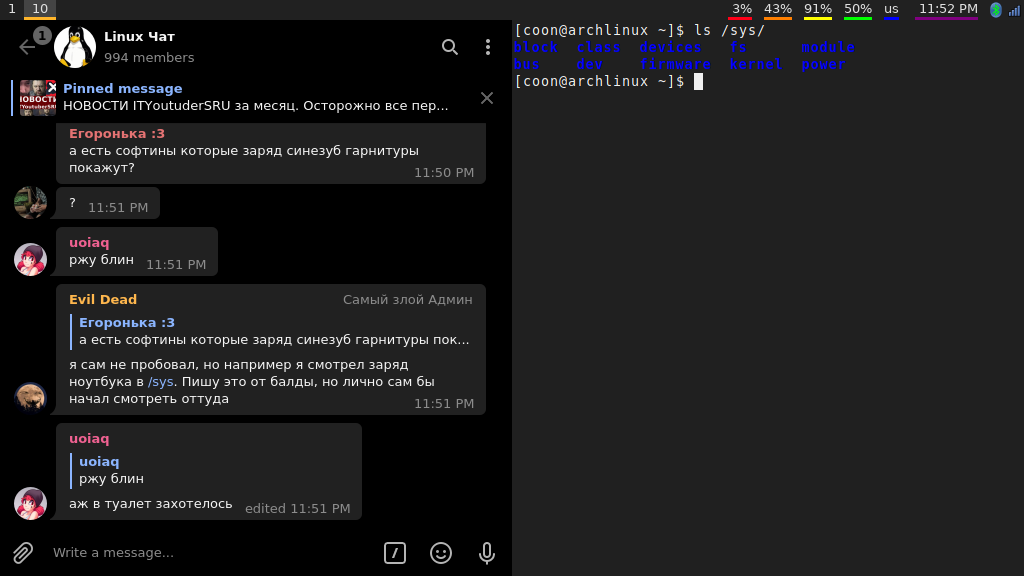This screenshot has height=576, width=1024.
Task: Click the 3% status bar indicator
Action: point(741,9)
